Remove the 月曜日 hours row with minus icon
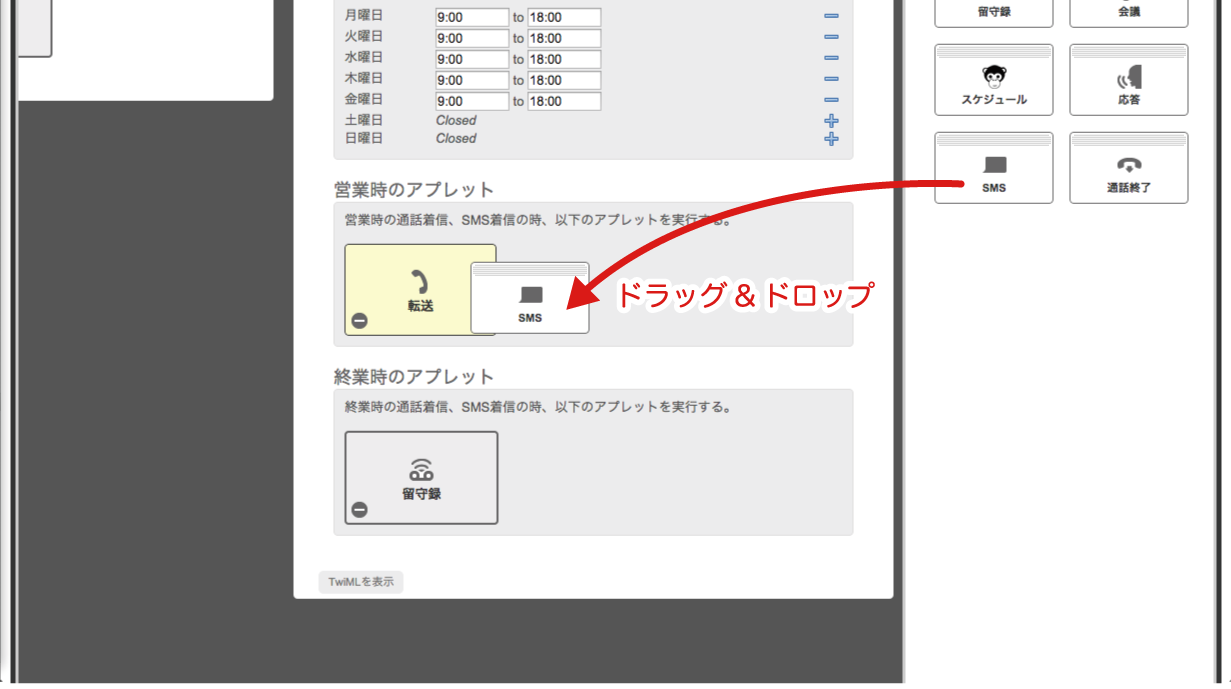The width and height of the screenshot is (1231, 689). click(831, 17)
